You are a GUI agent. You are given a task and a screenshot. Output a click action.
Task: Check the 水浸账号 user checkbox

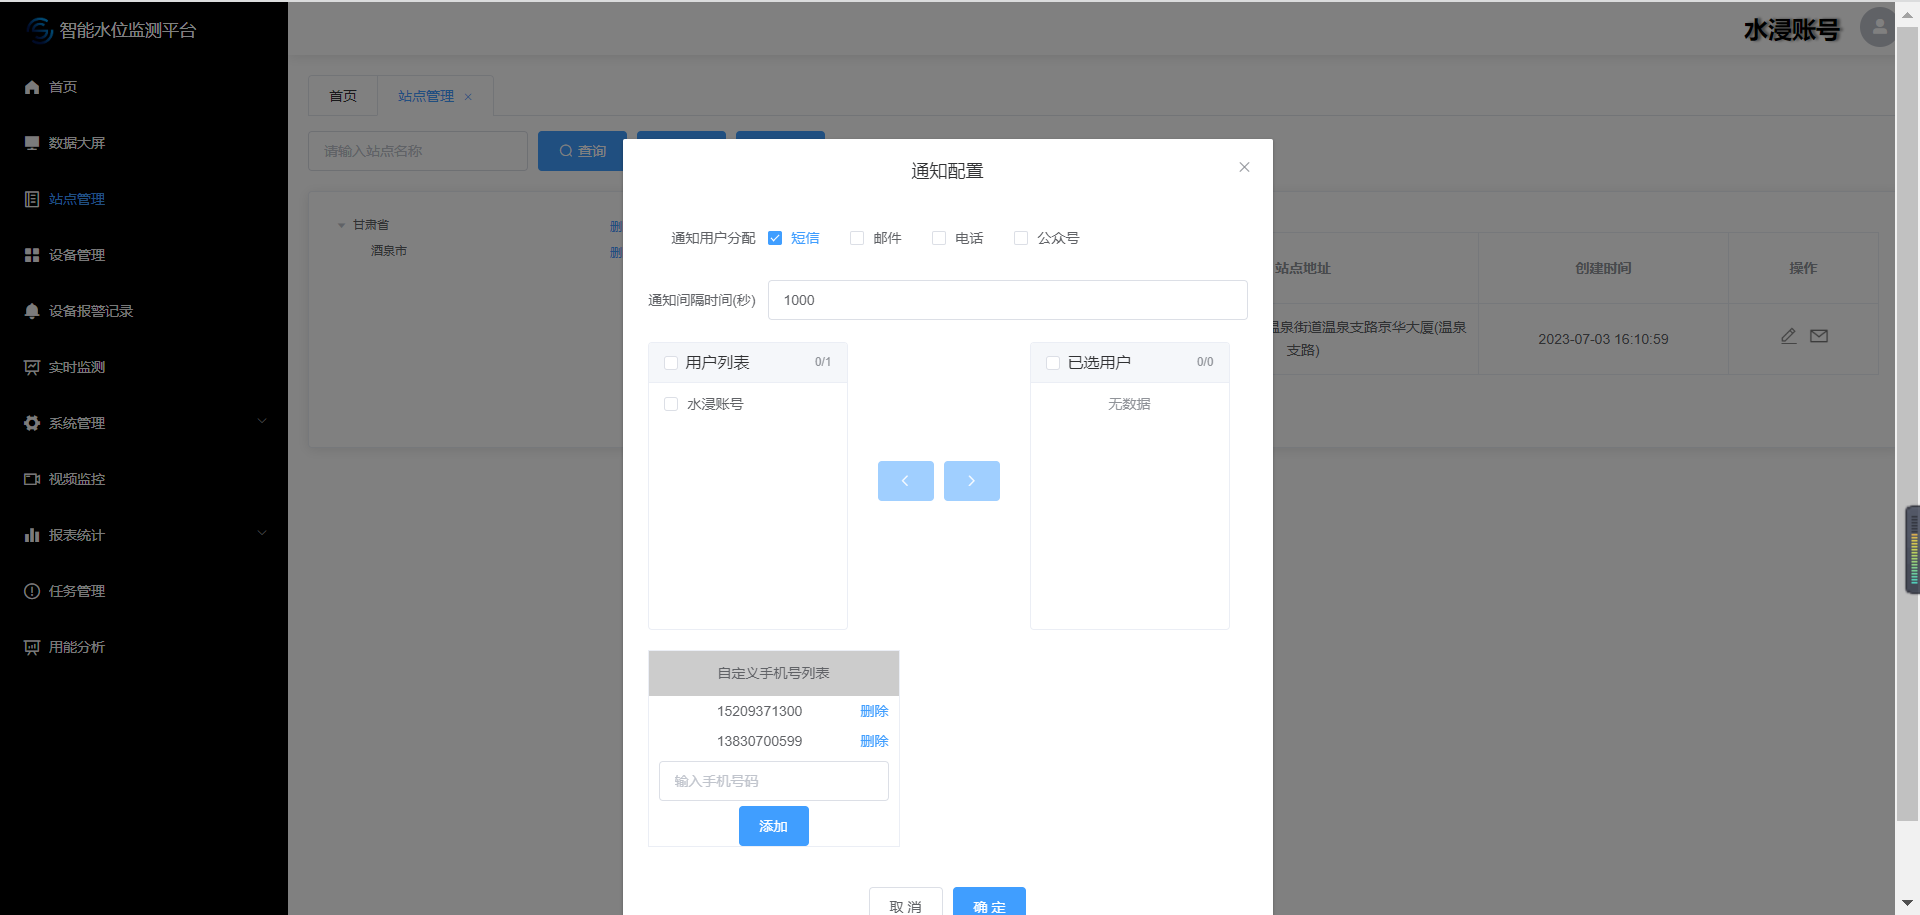tap(671, 404)
